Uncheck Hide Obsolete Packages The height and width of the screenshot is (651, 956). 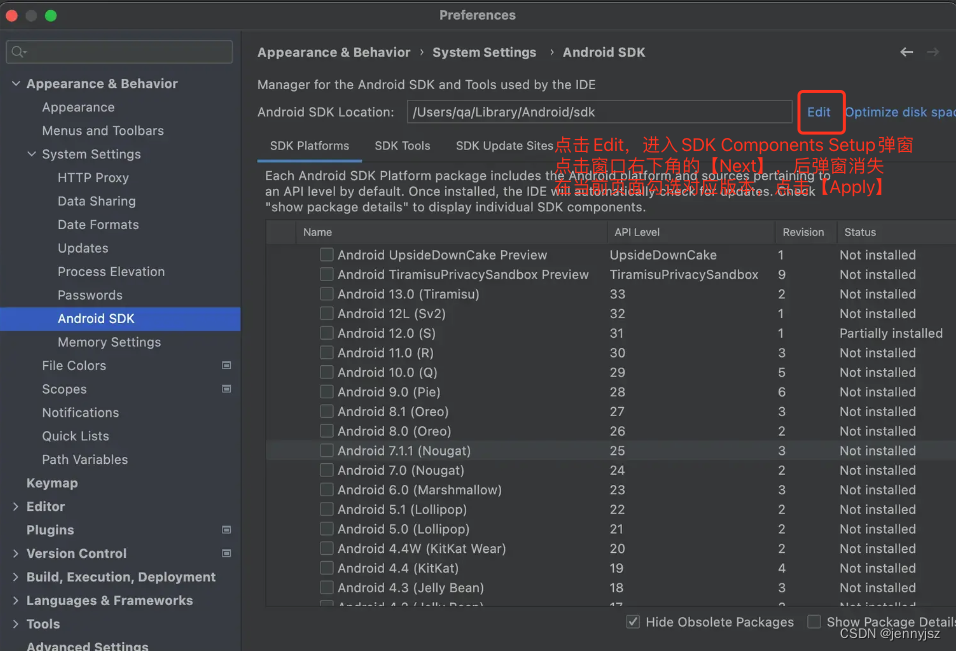(633, 621)
